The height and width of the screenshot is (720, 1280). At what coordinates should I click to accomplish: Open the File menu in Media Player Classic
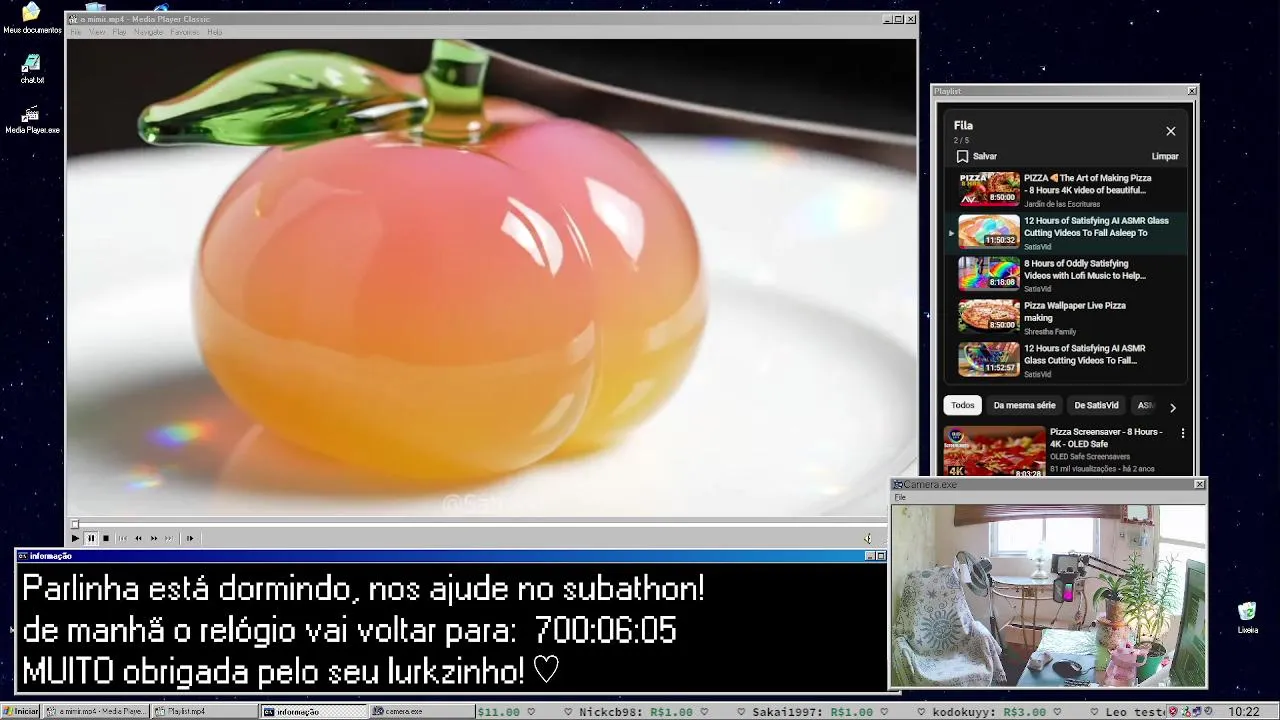pyautogui.click(x=75, y=32)
